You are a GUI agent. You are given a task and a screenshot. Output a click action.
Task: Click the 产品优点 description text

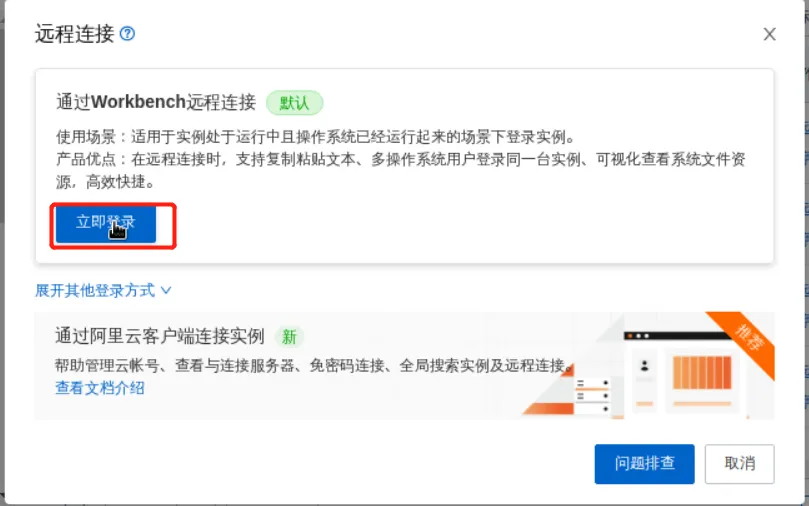[400, 170]
